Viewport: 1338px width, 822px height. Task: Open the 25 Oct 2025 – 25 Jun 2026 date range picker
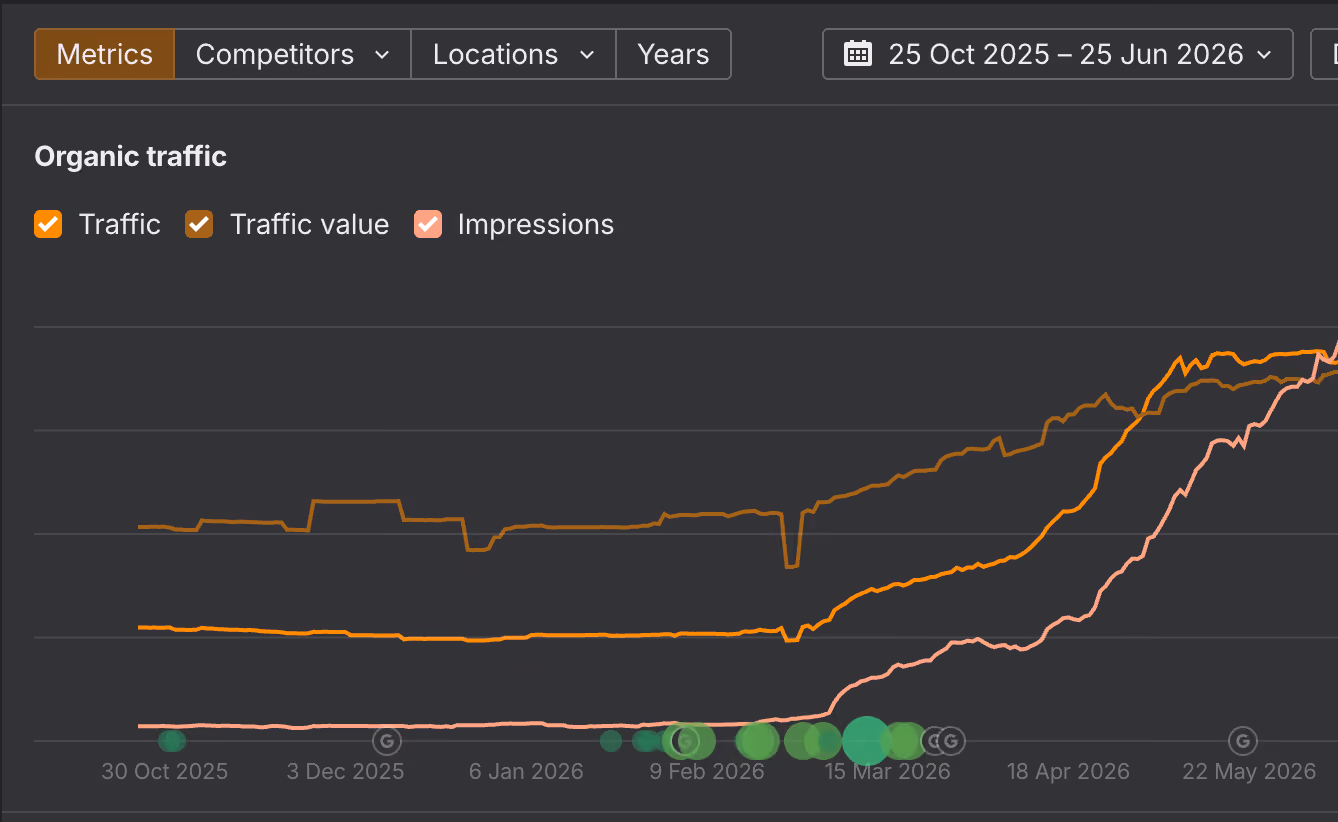[1058, 54]
